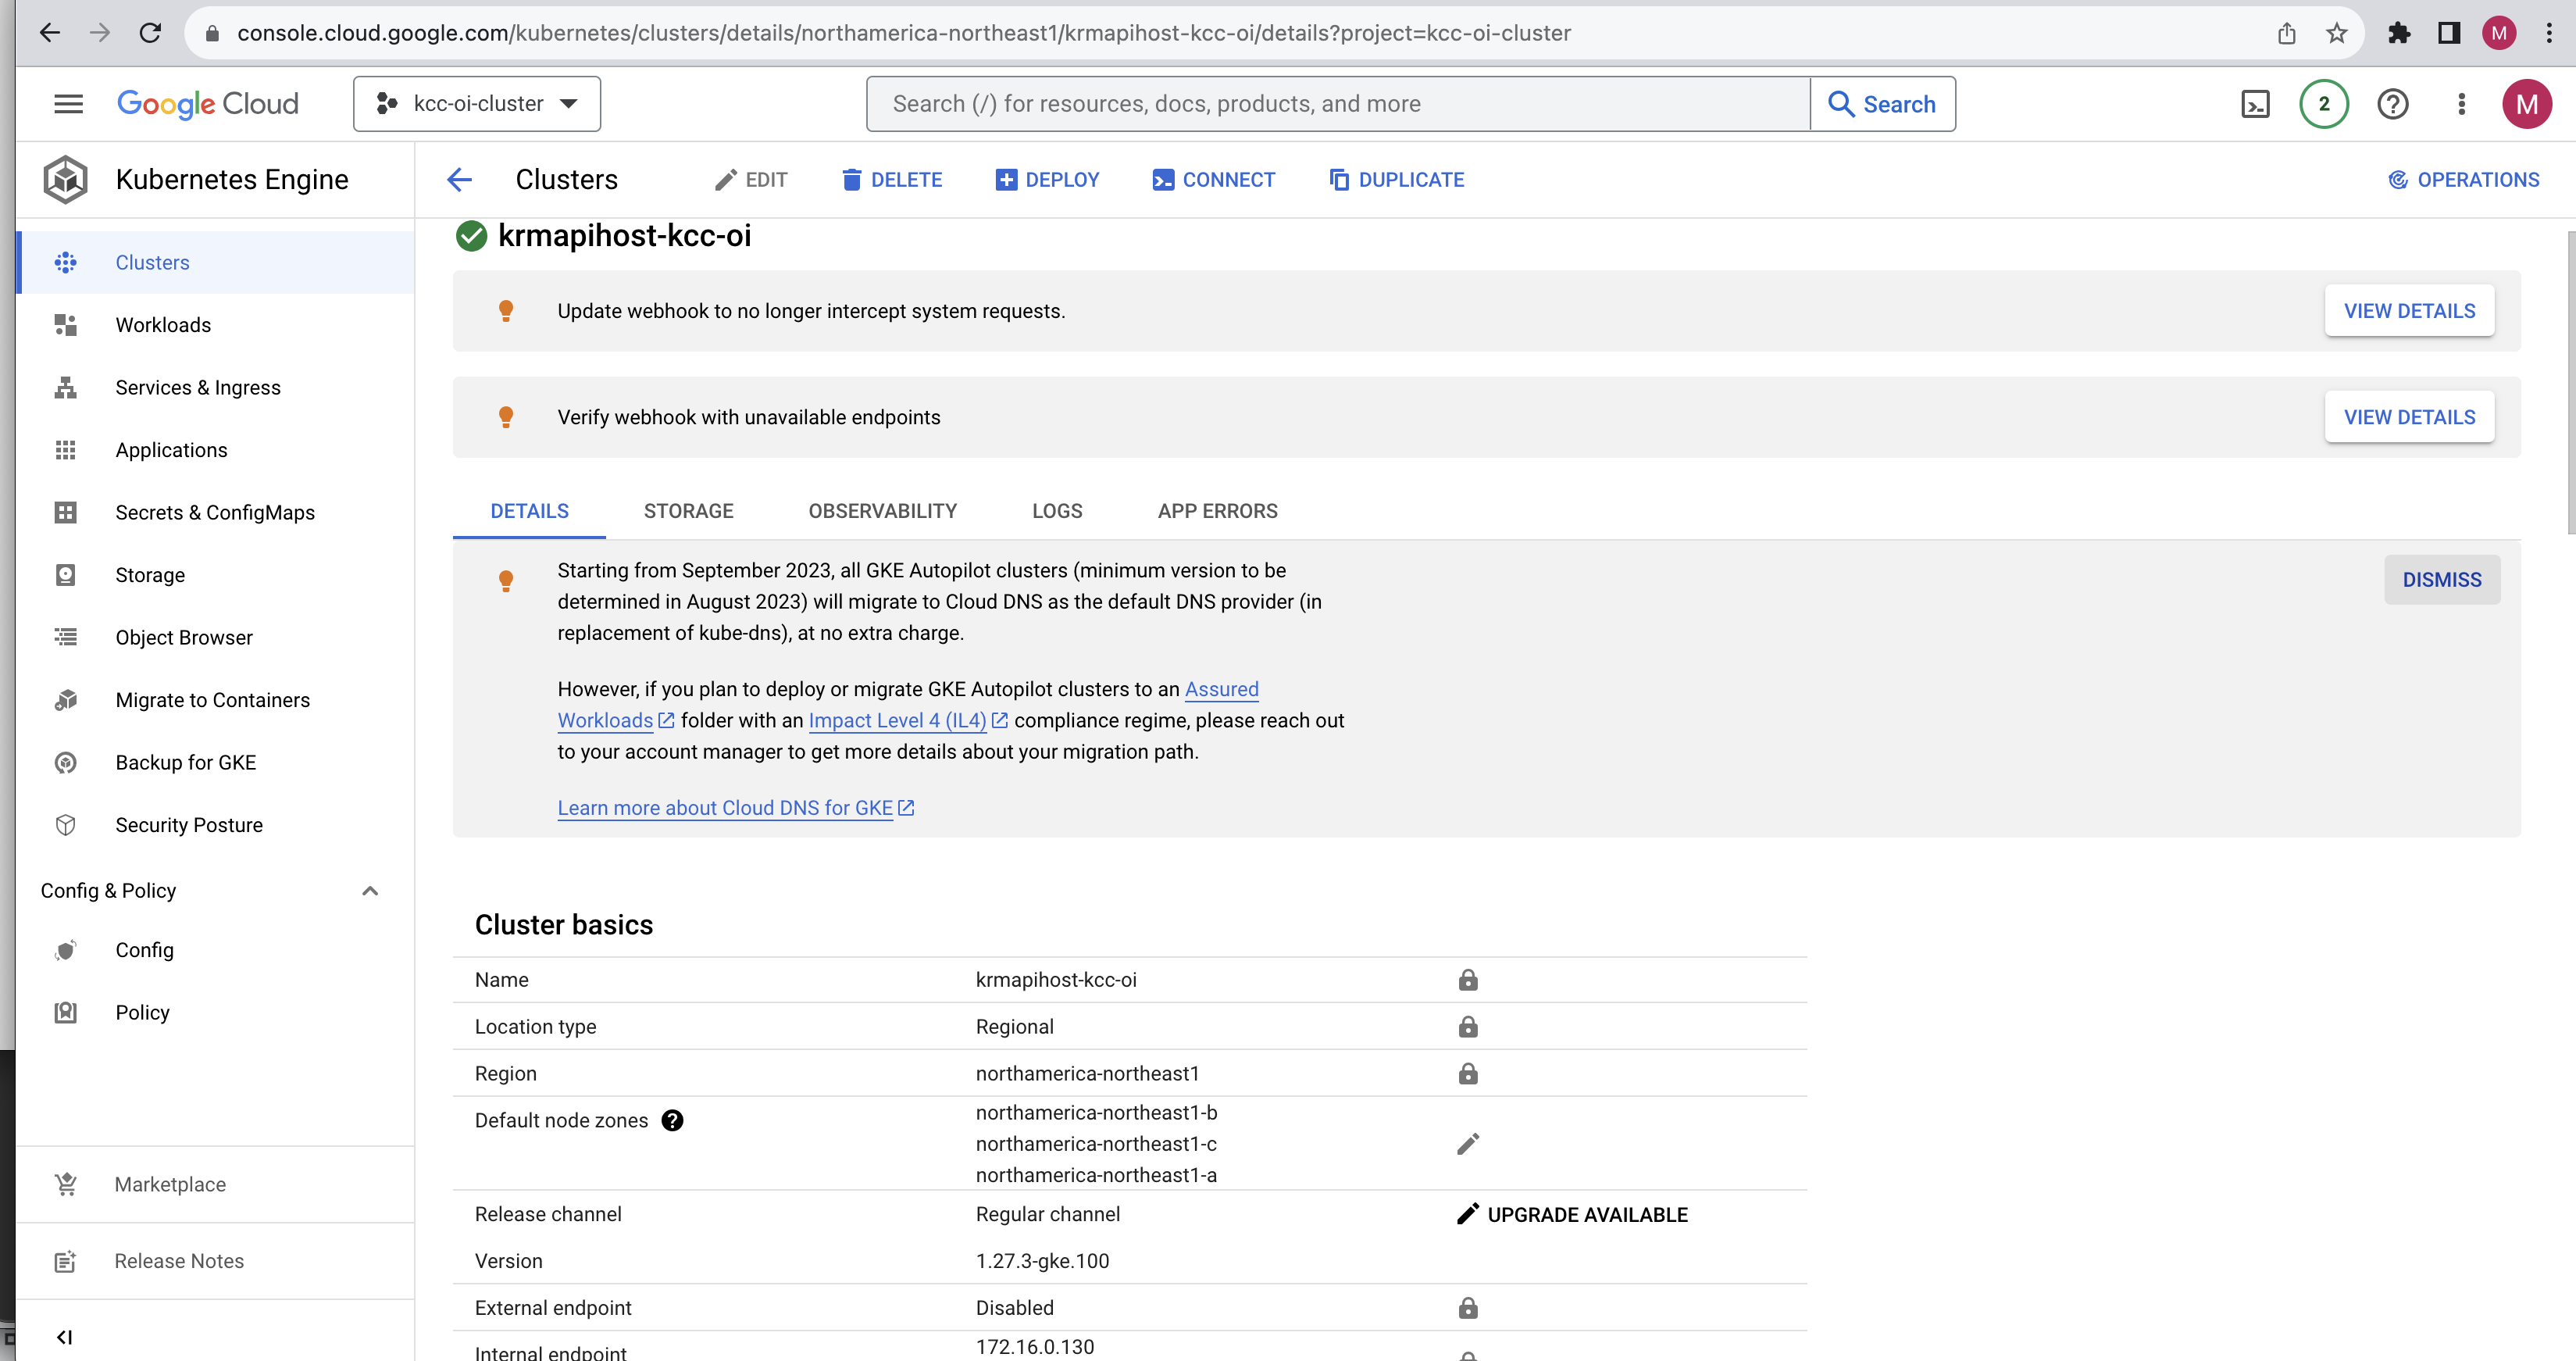
Task: Open the Workloads section in sidebar
Action: click(x=163, y=324)
